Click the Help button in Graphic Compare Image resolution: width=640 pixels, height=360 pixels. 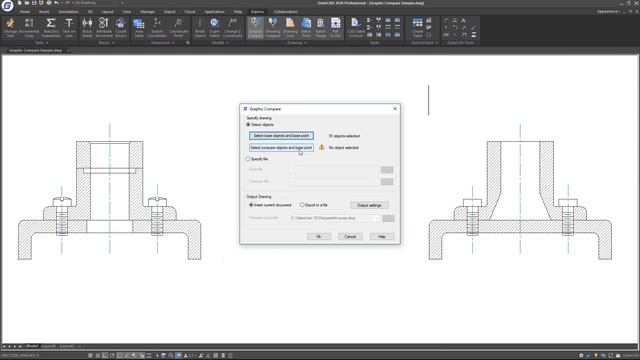pyautogui.click(x=382, y=236)
